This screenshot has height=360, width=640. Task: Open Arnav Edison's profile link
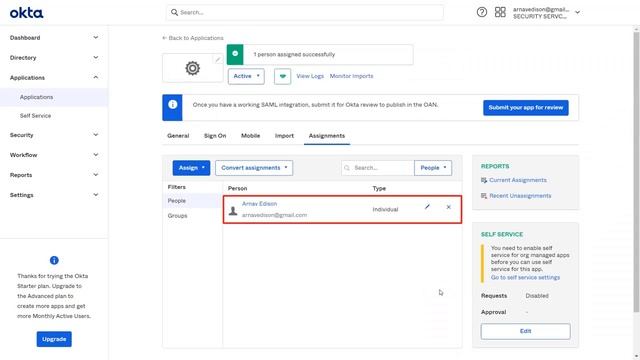259,204
